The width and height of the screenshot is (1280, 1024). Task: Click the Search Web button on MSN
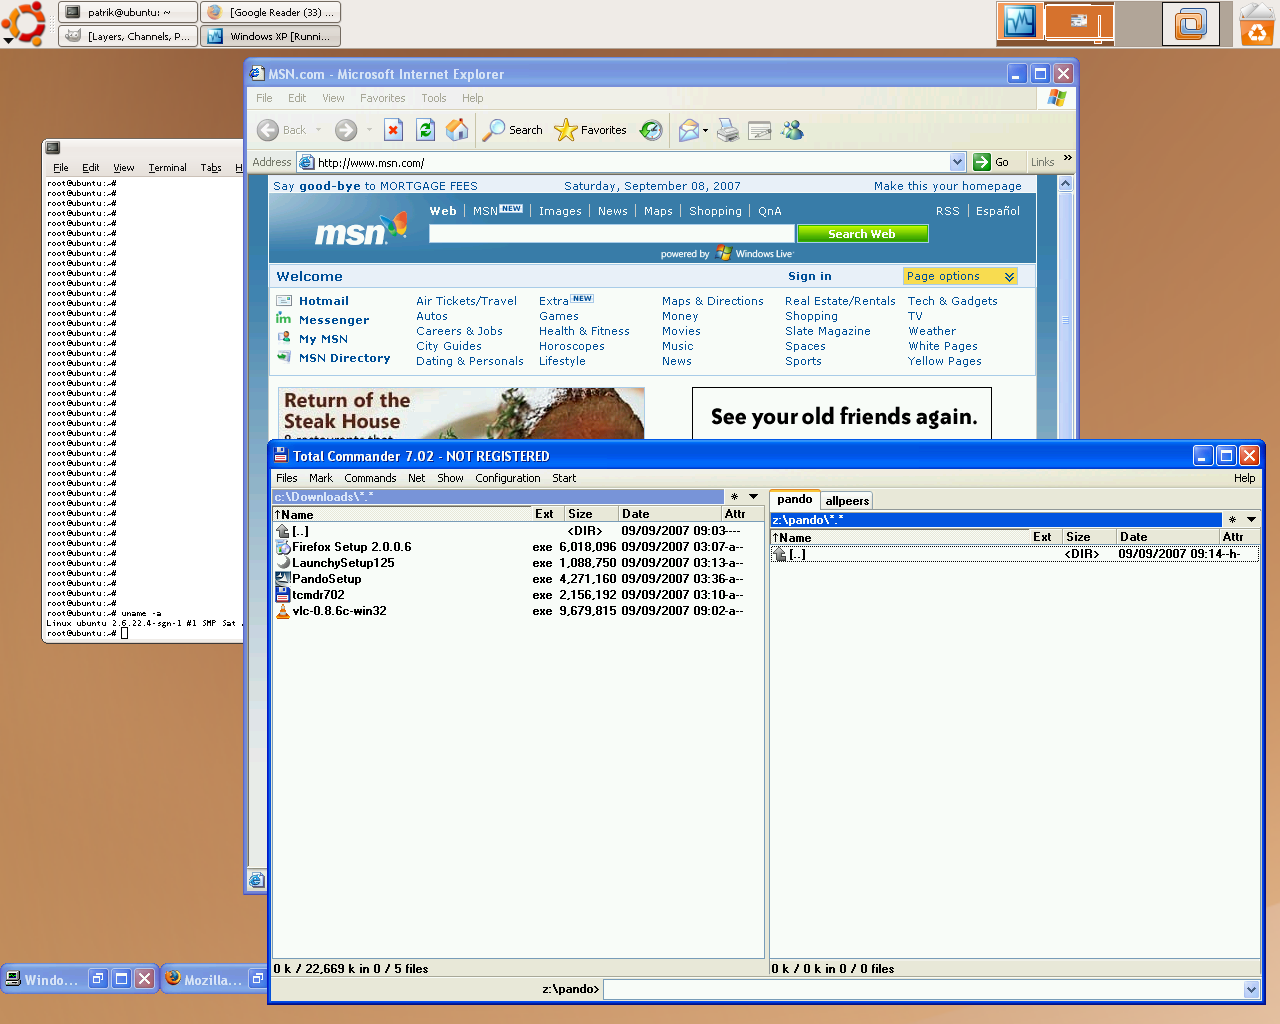862,234
